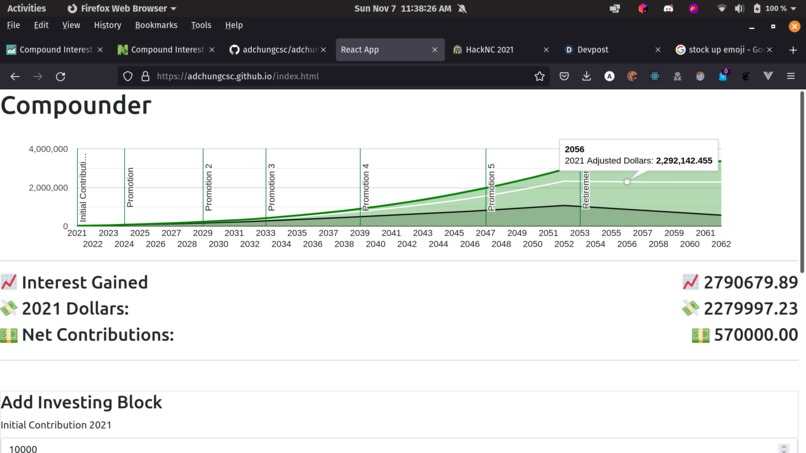Open the Bookmarks menu
The height and width of the screenshot is (453, 806).
(156, 25)
